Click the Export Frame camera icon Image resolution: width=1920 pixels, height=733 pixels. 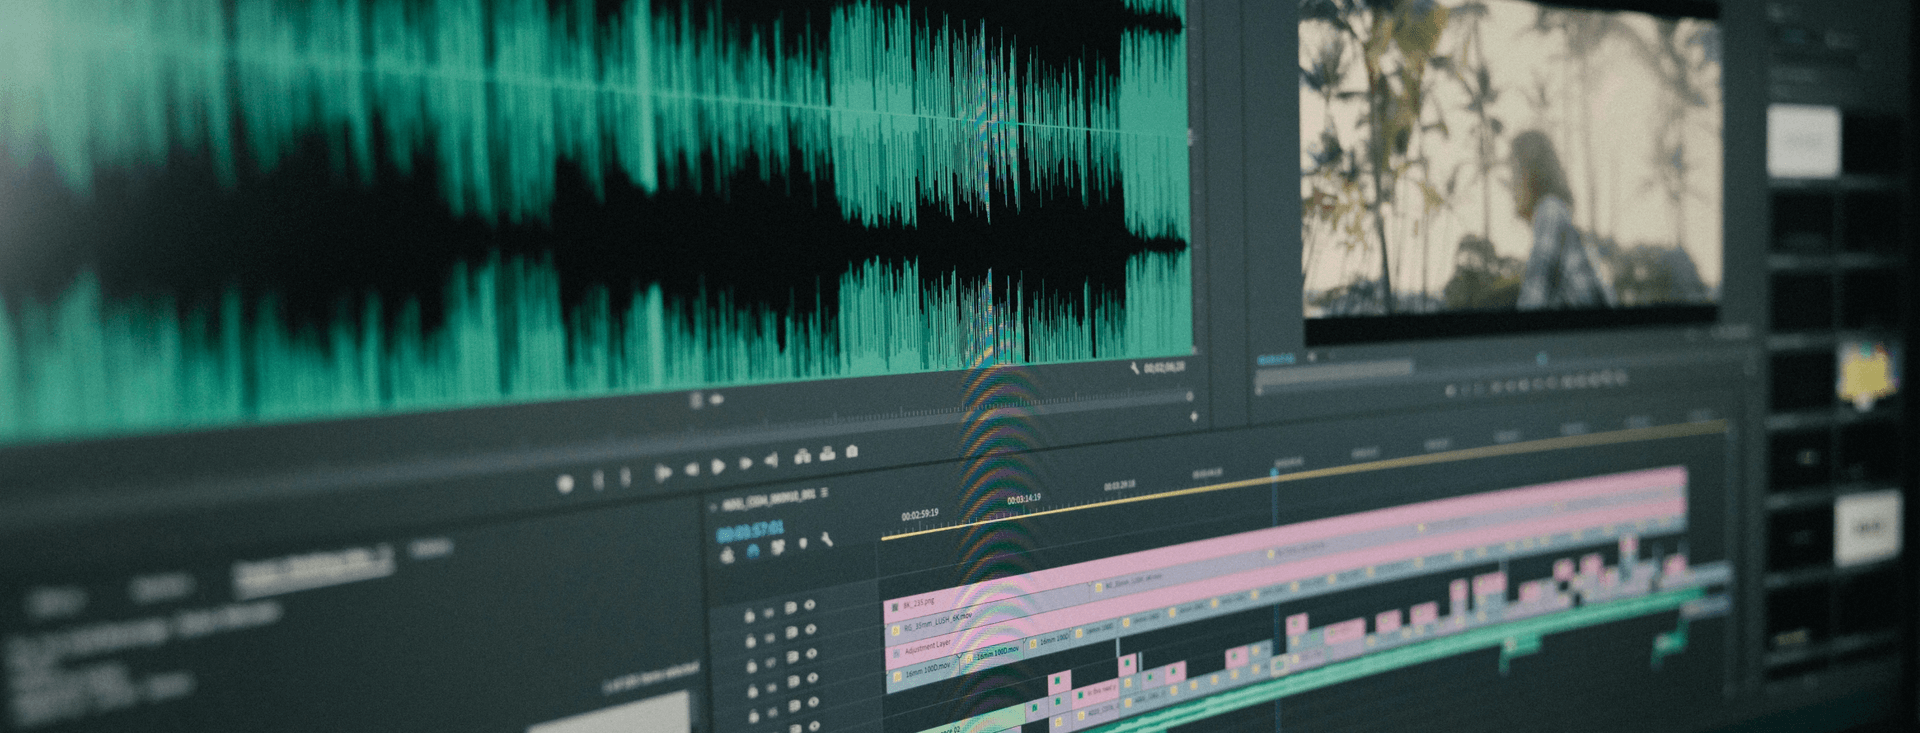pos(852,452)
